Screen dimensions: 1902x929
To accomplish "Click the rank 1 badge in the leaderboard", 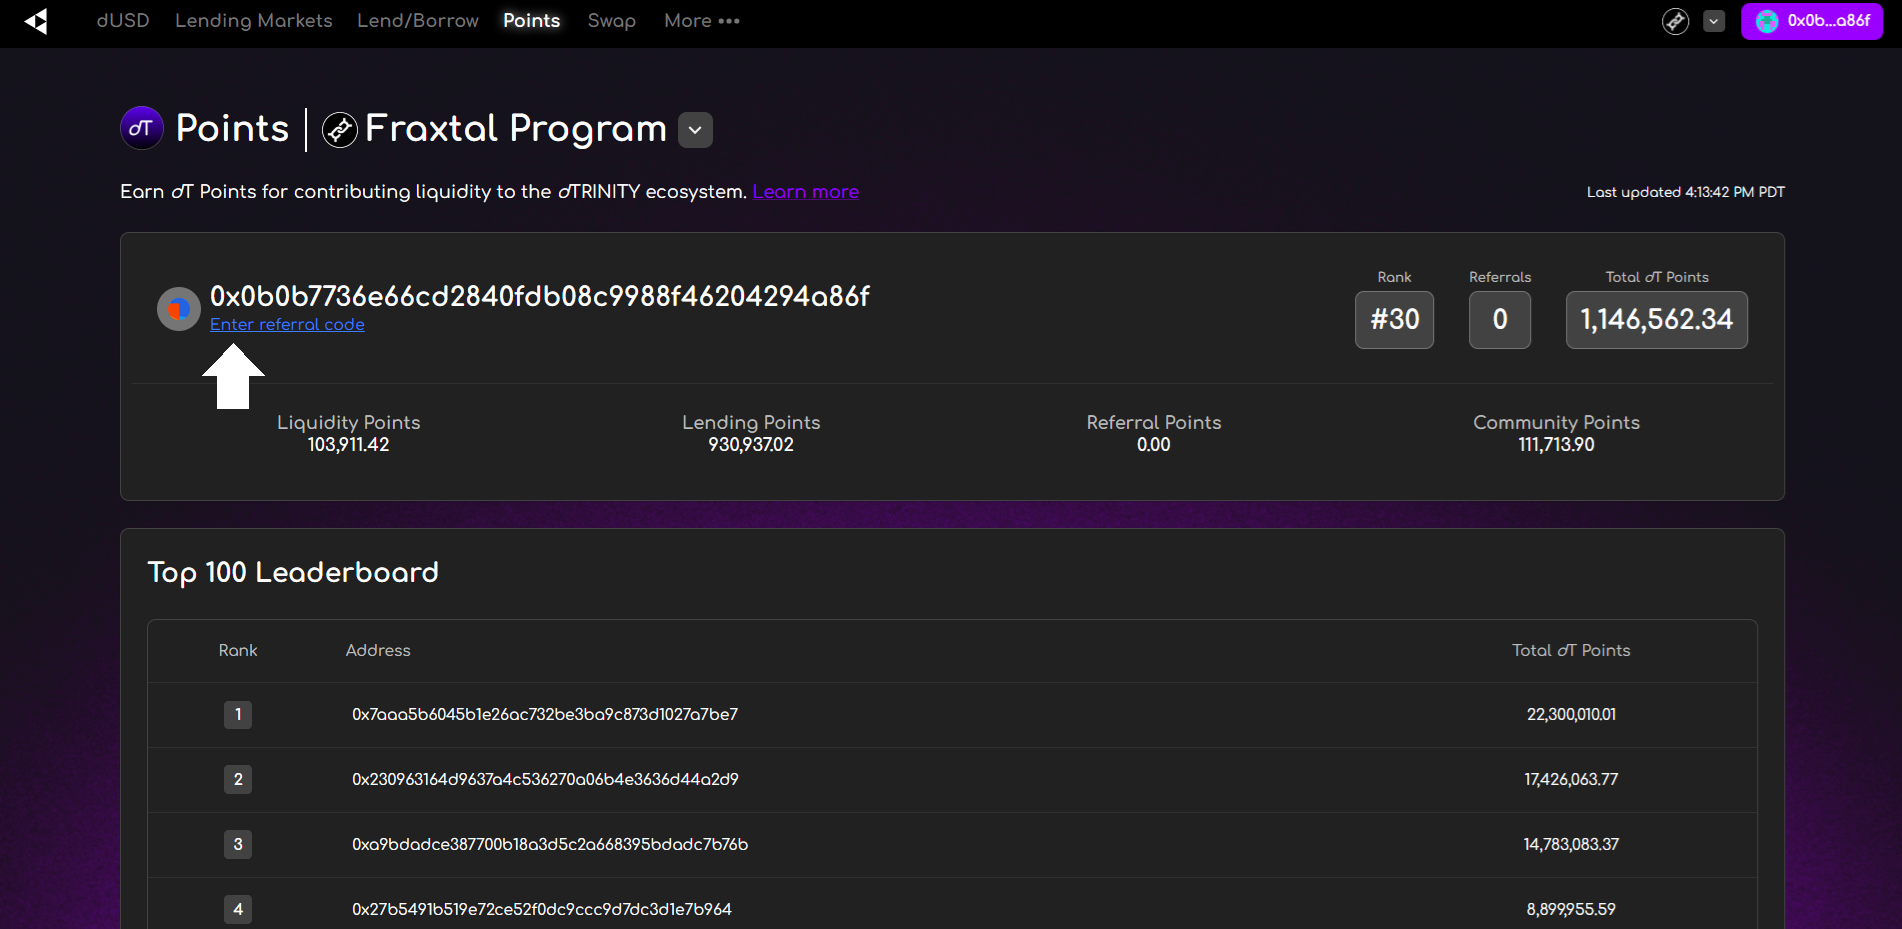I will [x=238, y=715].
